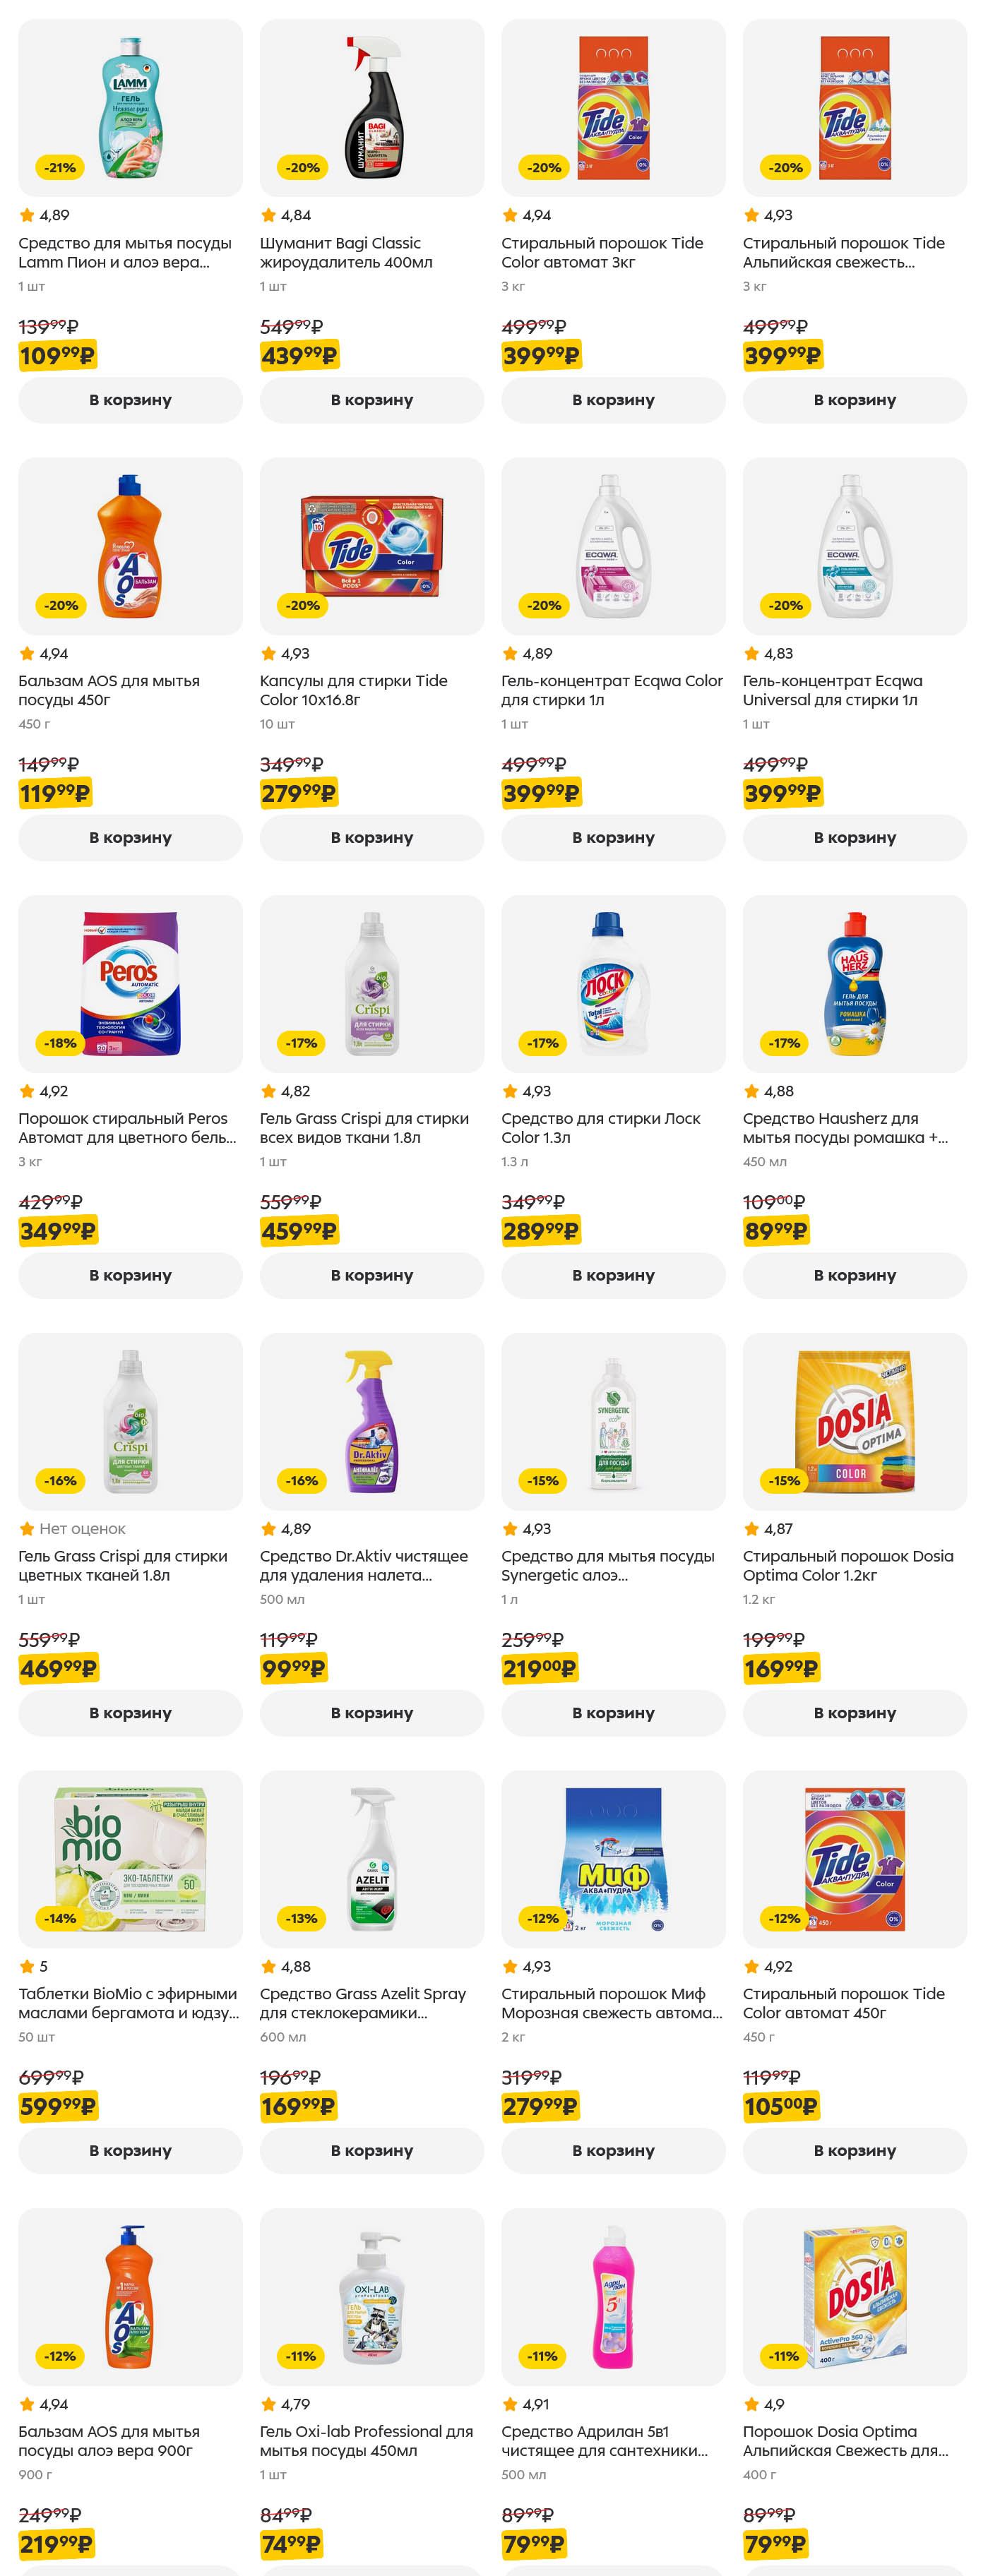
Task: Open Dr.Aktiv cleaning product title link
Action: click(363, 1565)
